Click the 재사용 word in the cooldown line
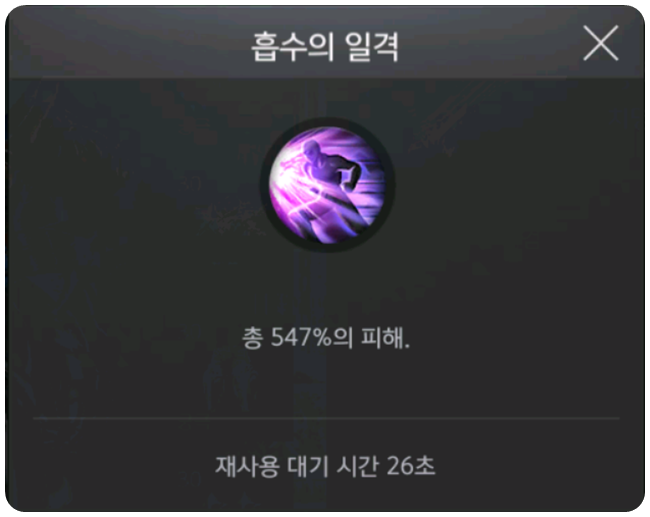 pos(247,466)
